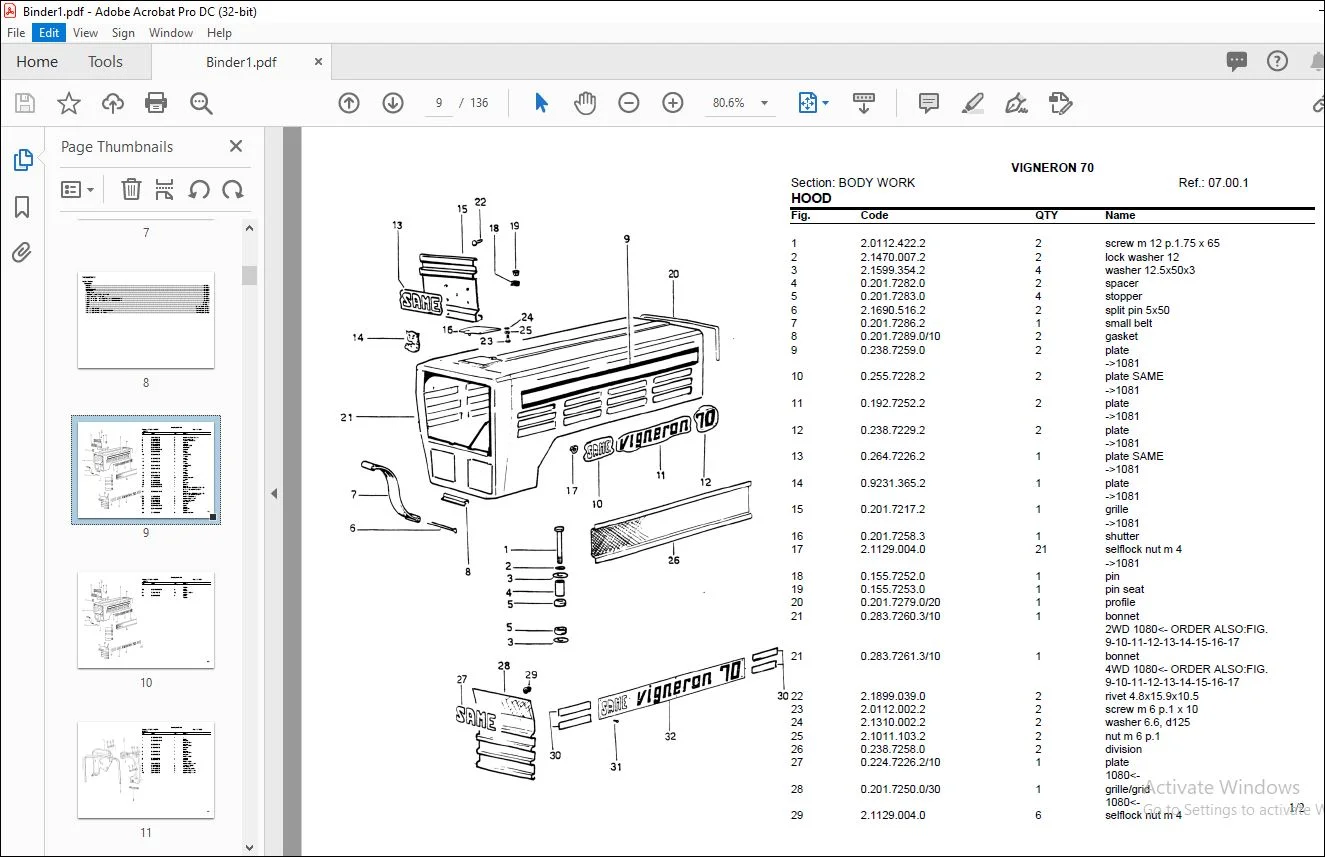Open the Window menu
1325x857 pixels.
pyautogui.click(x=171, y=33)
